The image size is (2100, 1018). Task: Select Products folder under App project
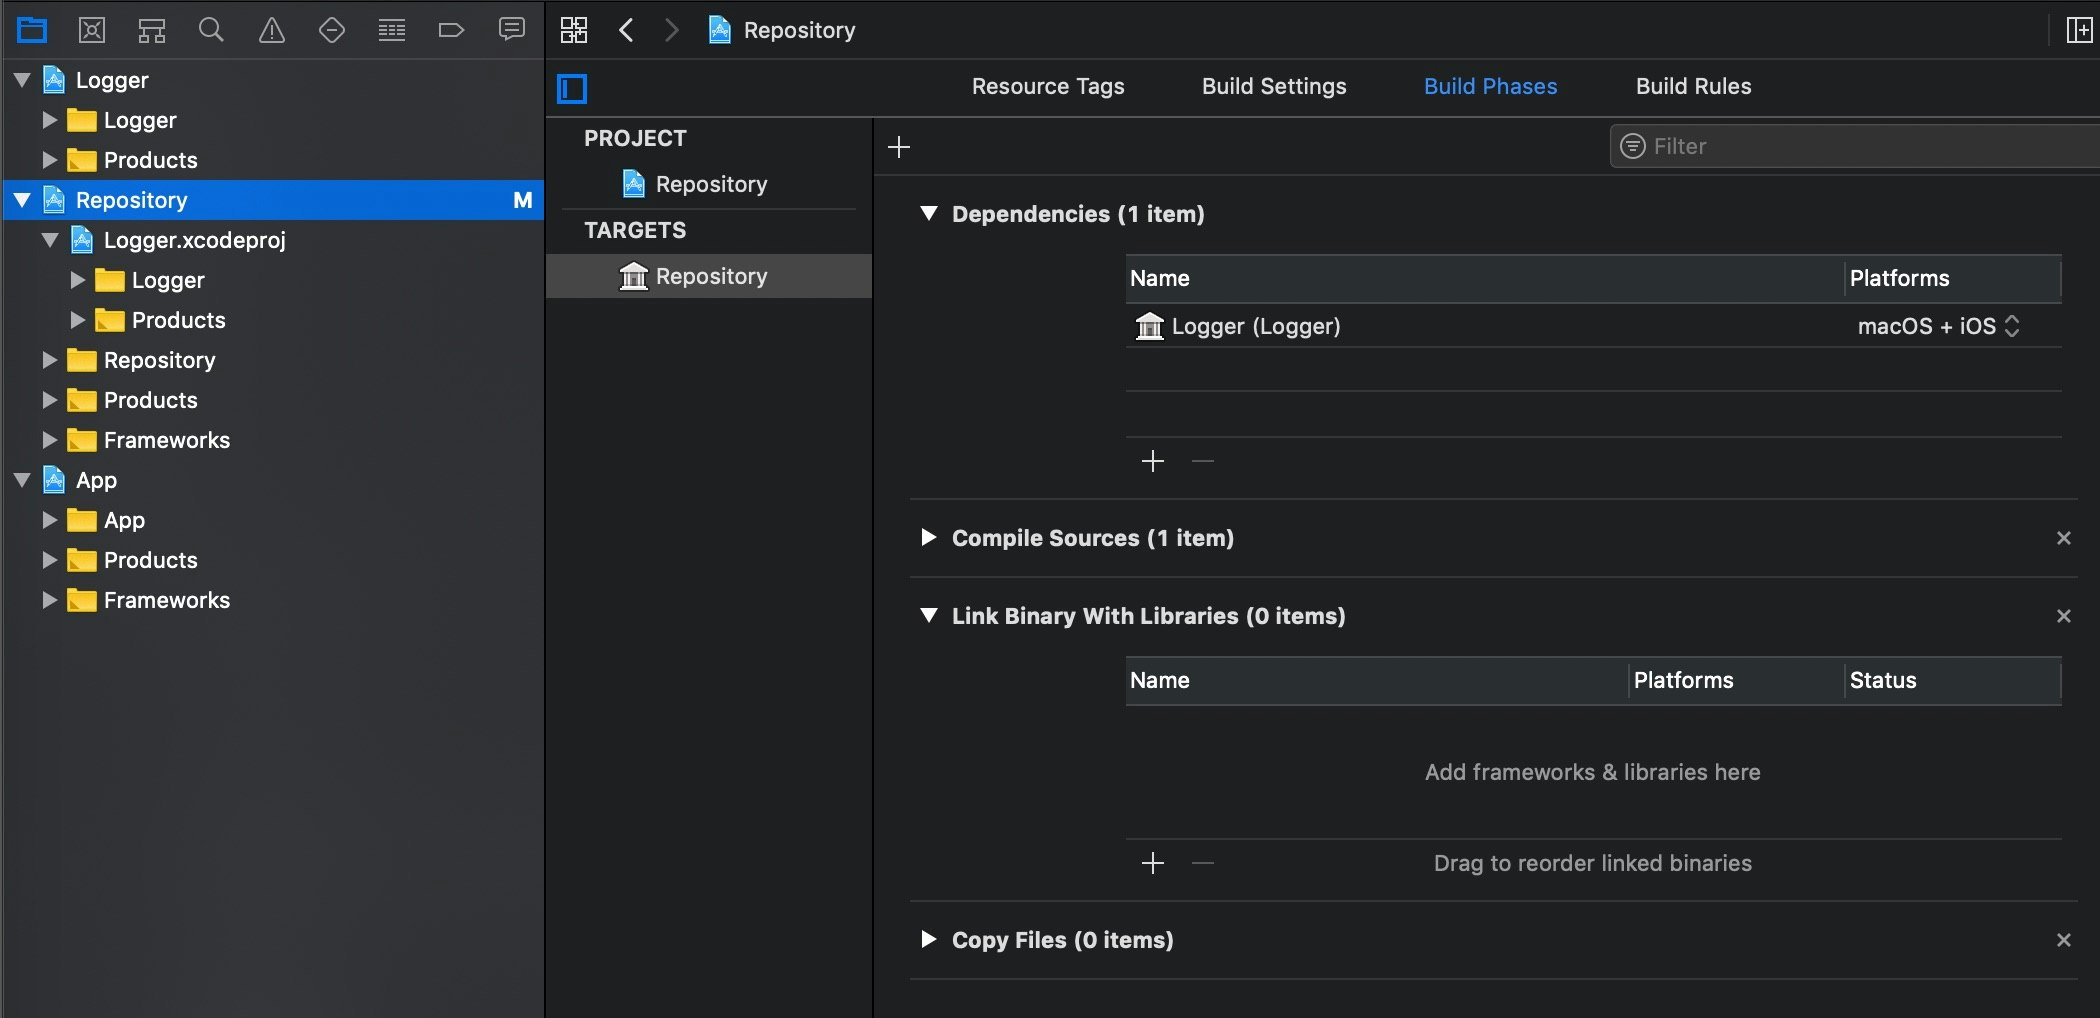click(x=150, y=560)
